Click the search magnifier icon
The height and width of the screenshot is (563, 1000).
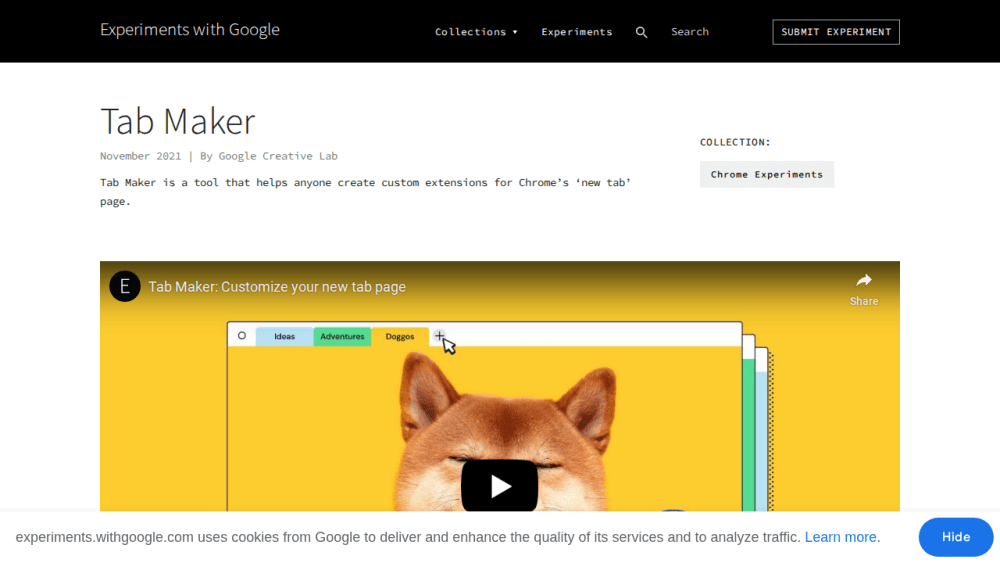click(641, 32)
